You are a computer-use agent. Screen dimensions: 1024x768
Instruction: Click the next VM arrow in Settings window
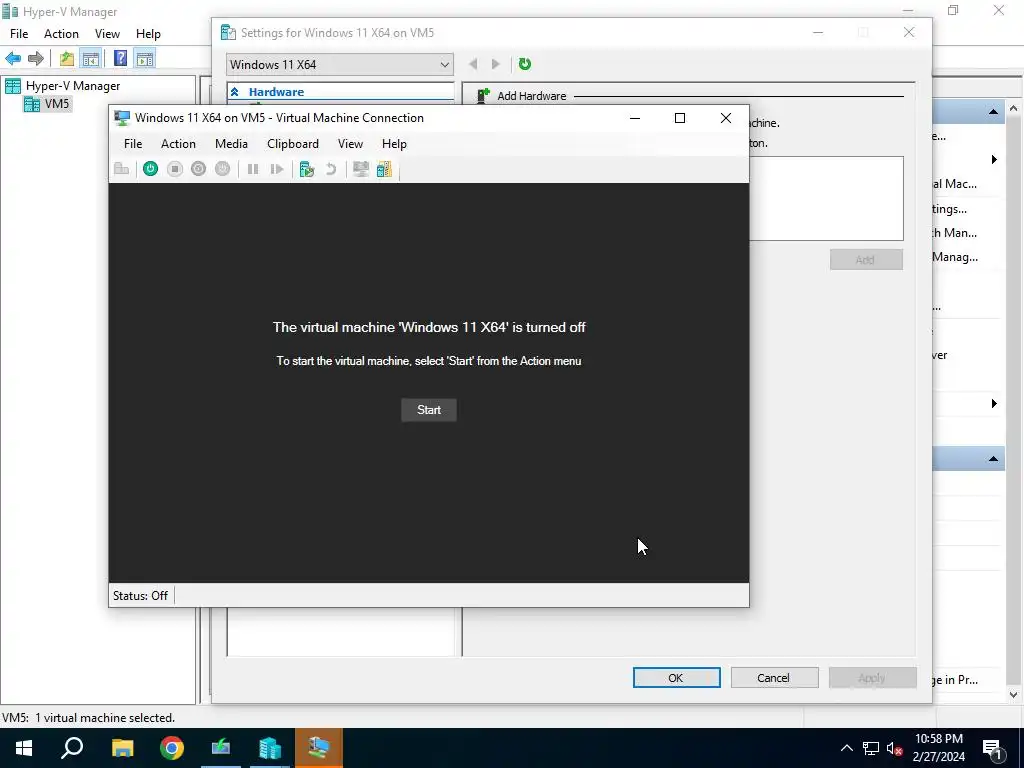[495, 64]
